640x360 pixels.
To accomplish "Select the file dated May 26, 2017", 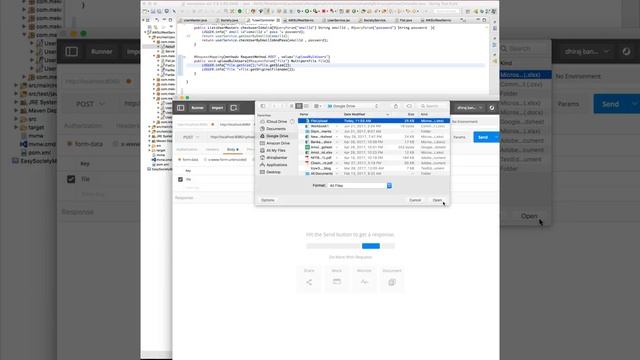I will pos(374,137).
